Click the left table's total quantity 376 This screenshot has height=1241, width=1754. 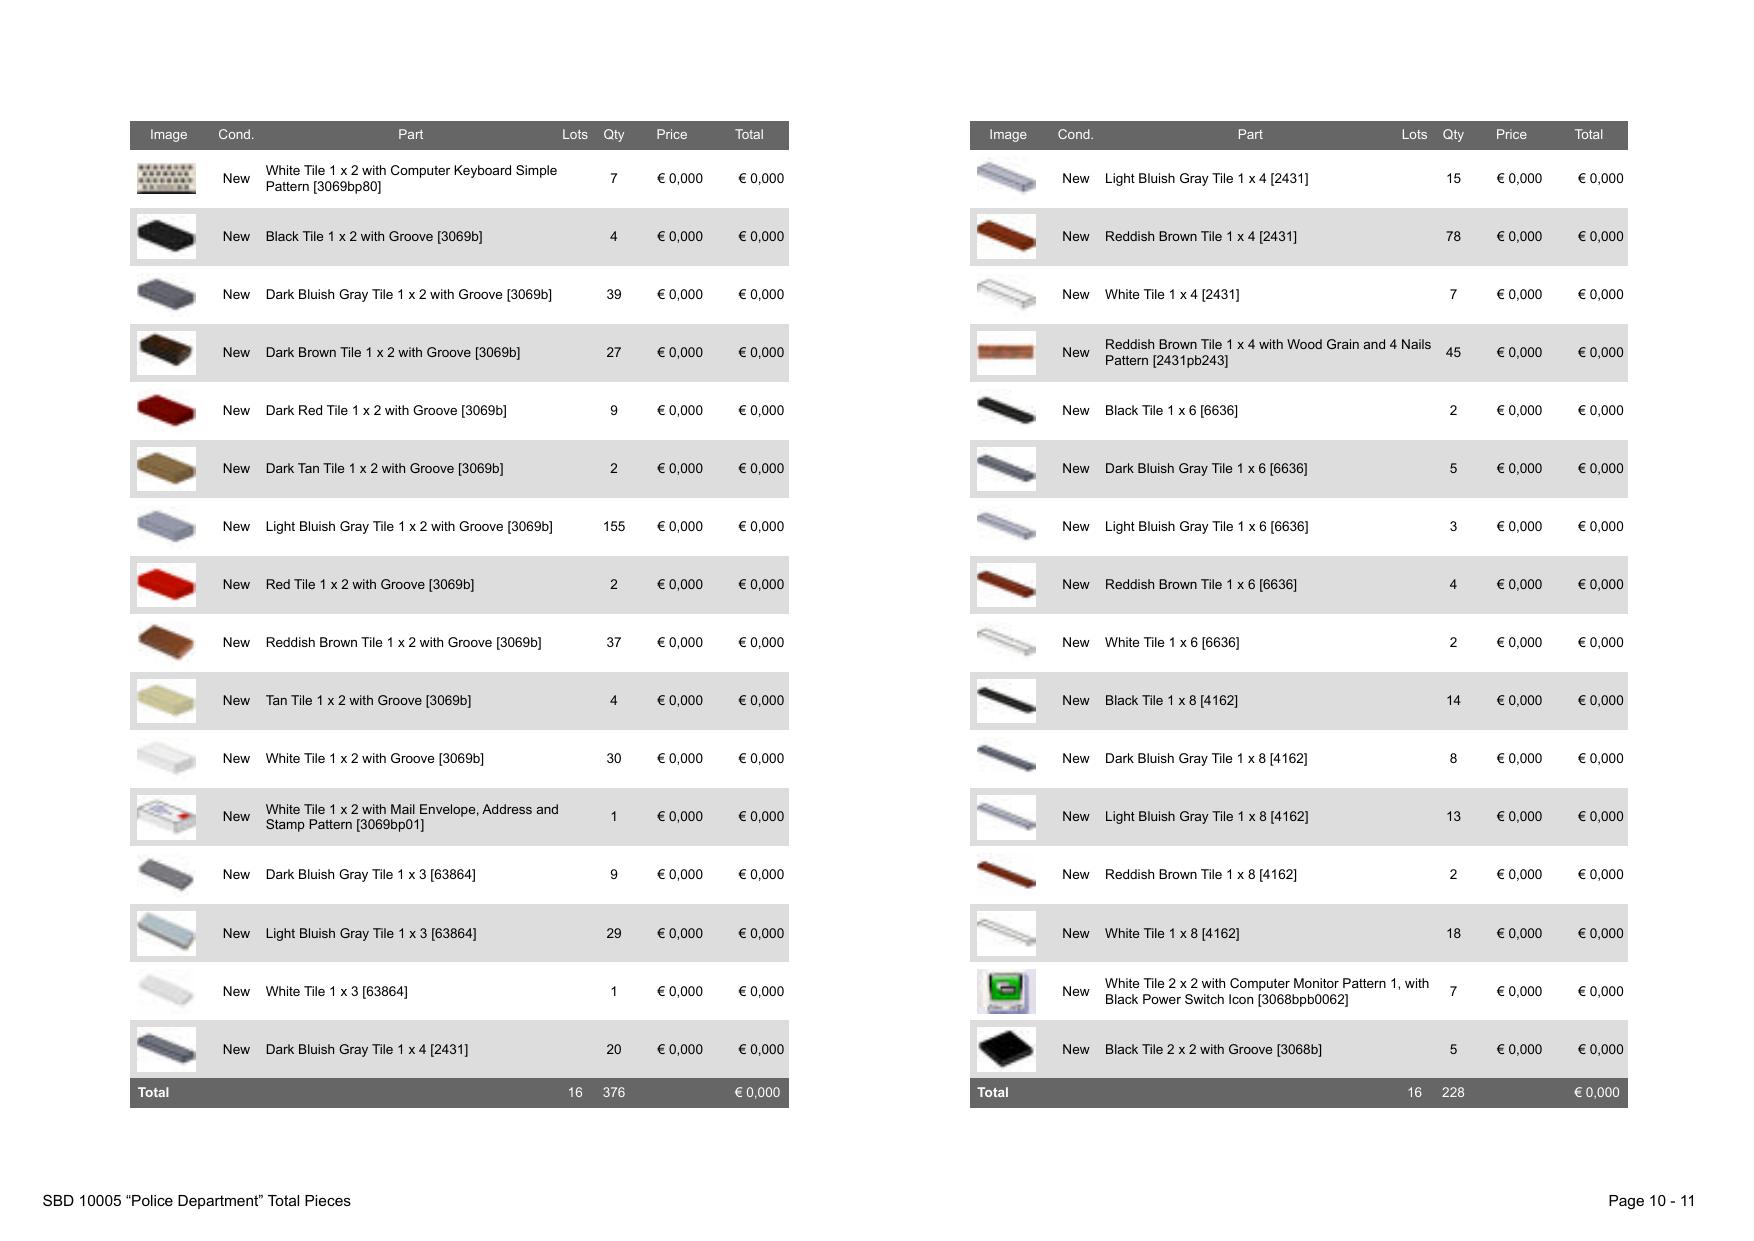tap(614, 1092)
